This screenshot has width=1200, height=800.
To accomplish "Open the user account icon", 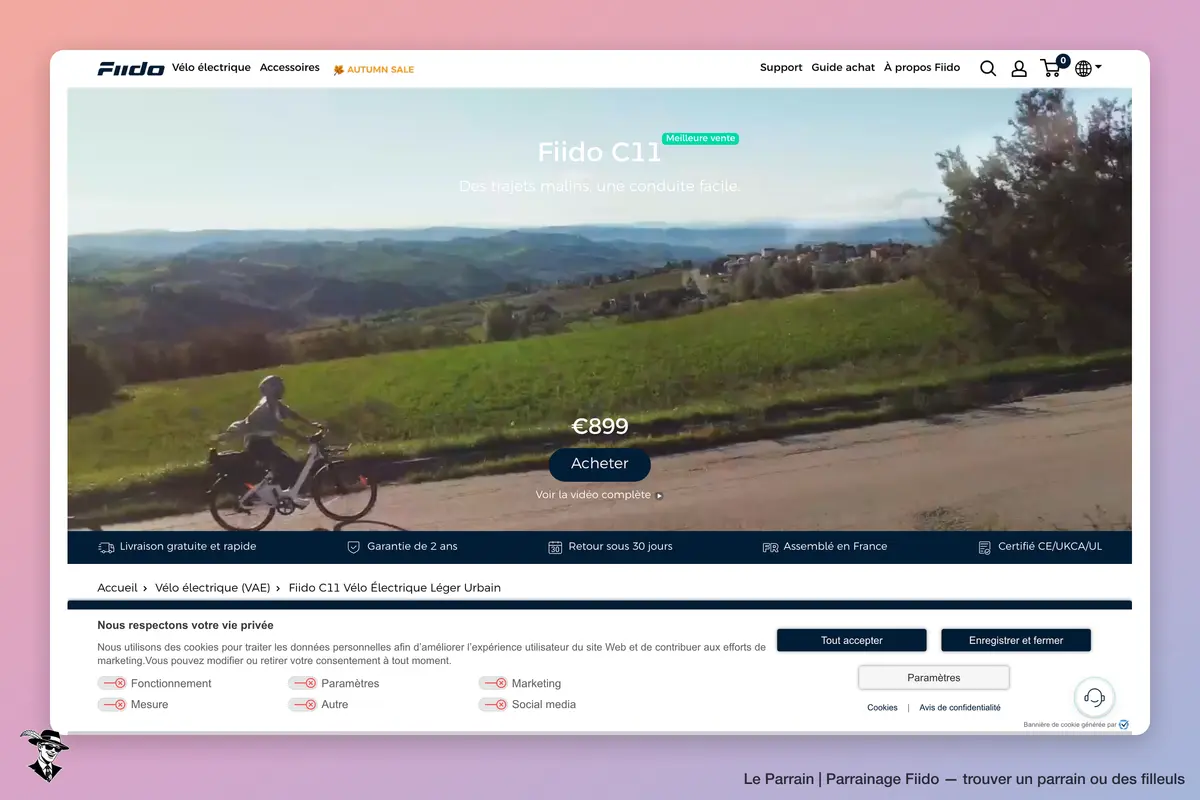I will click(x=1019, y=68).
